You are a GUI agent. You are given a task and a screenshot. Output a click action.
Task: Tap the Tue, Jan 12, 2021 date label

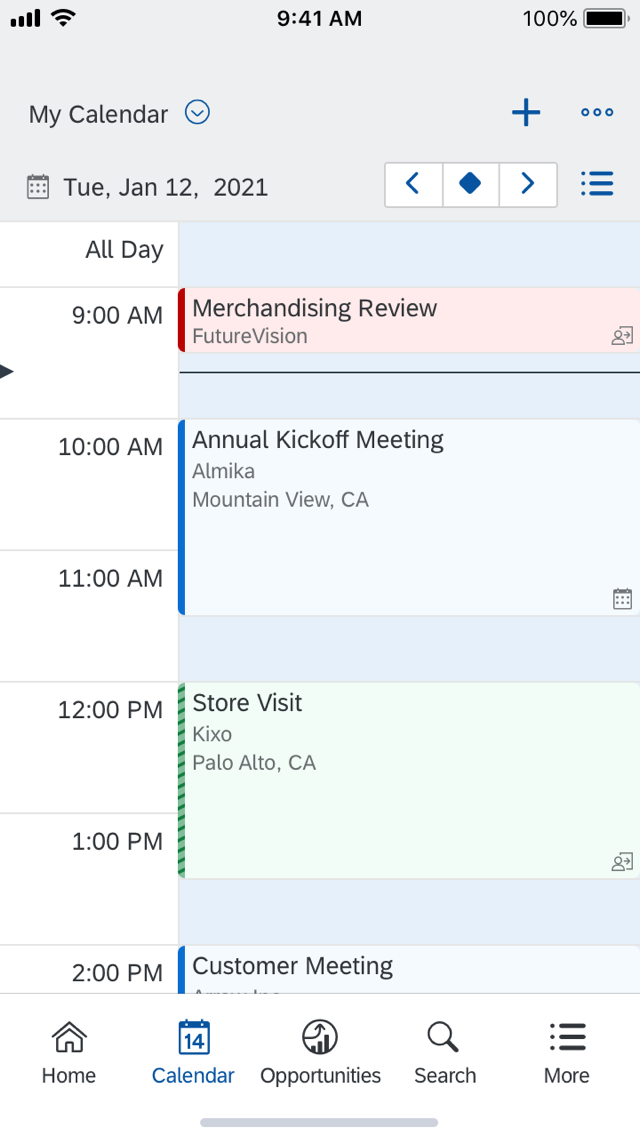click(x=165, y=187)
